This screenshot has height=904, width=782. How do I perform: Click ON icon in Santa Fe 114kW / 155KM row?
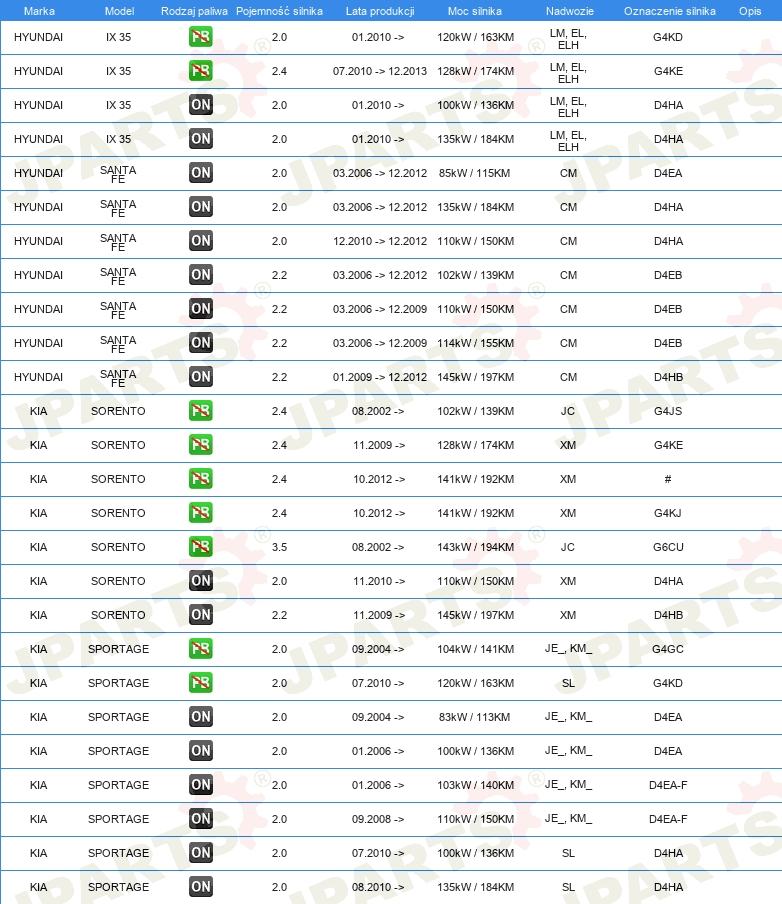[201, 343]
